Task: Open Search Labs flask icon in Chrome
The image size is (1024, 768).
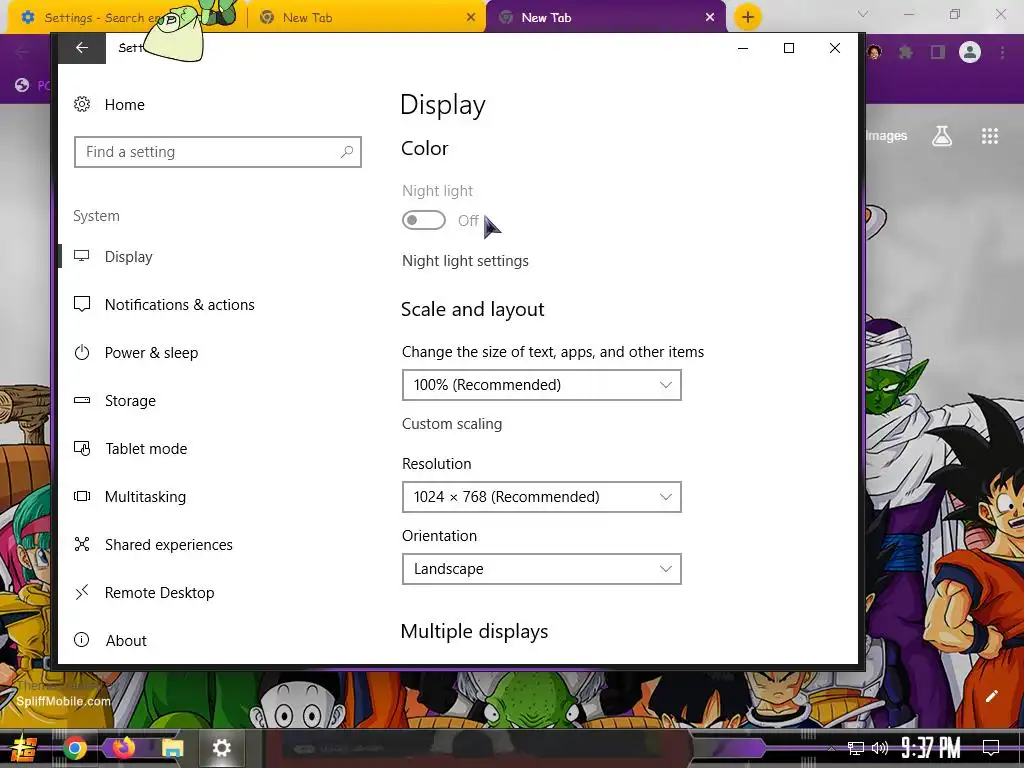Action: coord(942,136)
